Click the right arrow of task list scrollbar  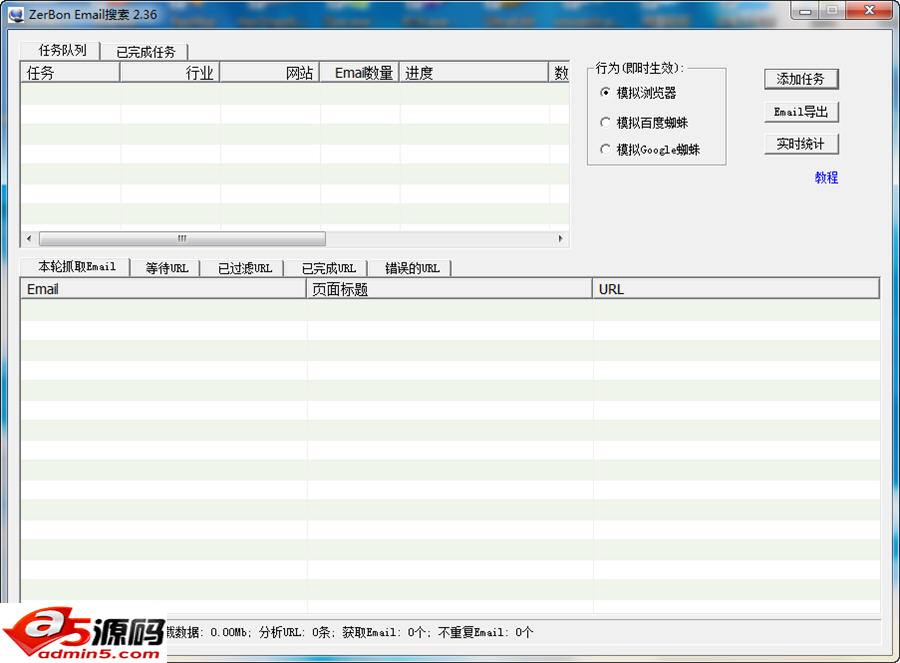click(561, 238)
